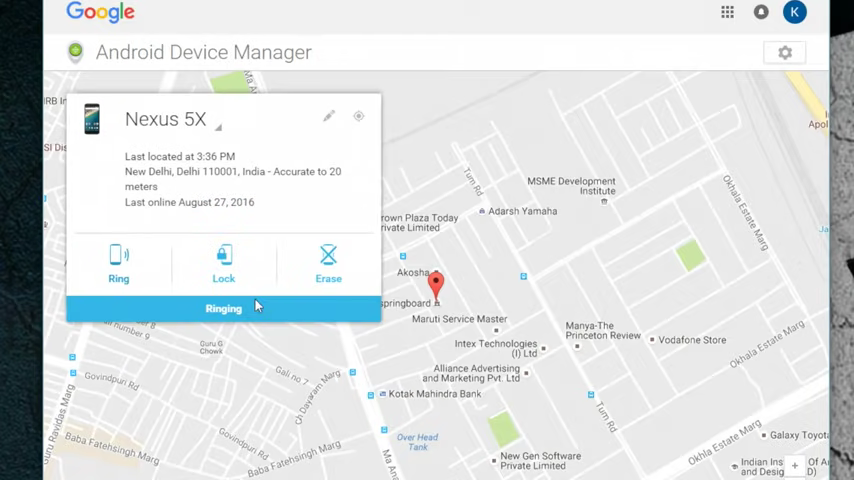854x480 pixels.
Task: Click the Lock label
Action: (224, 278)
